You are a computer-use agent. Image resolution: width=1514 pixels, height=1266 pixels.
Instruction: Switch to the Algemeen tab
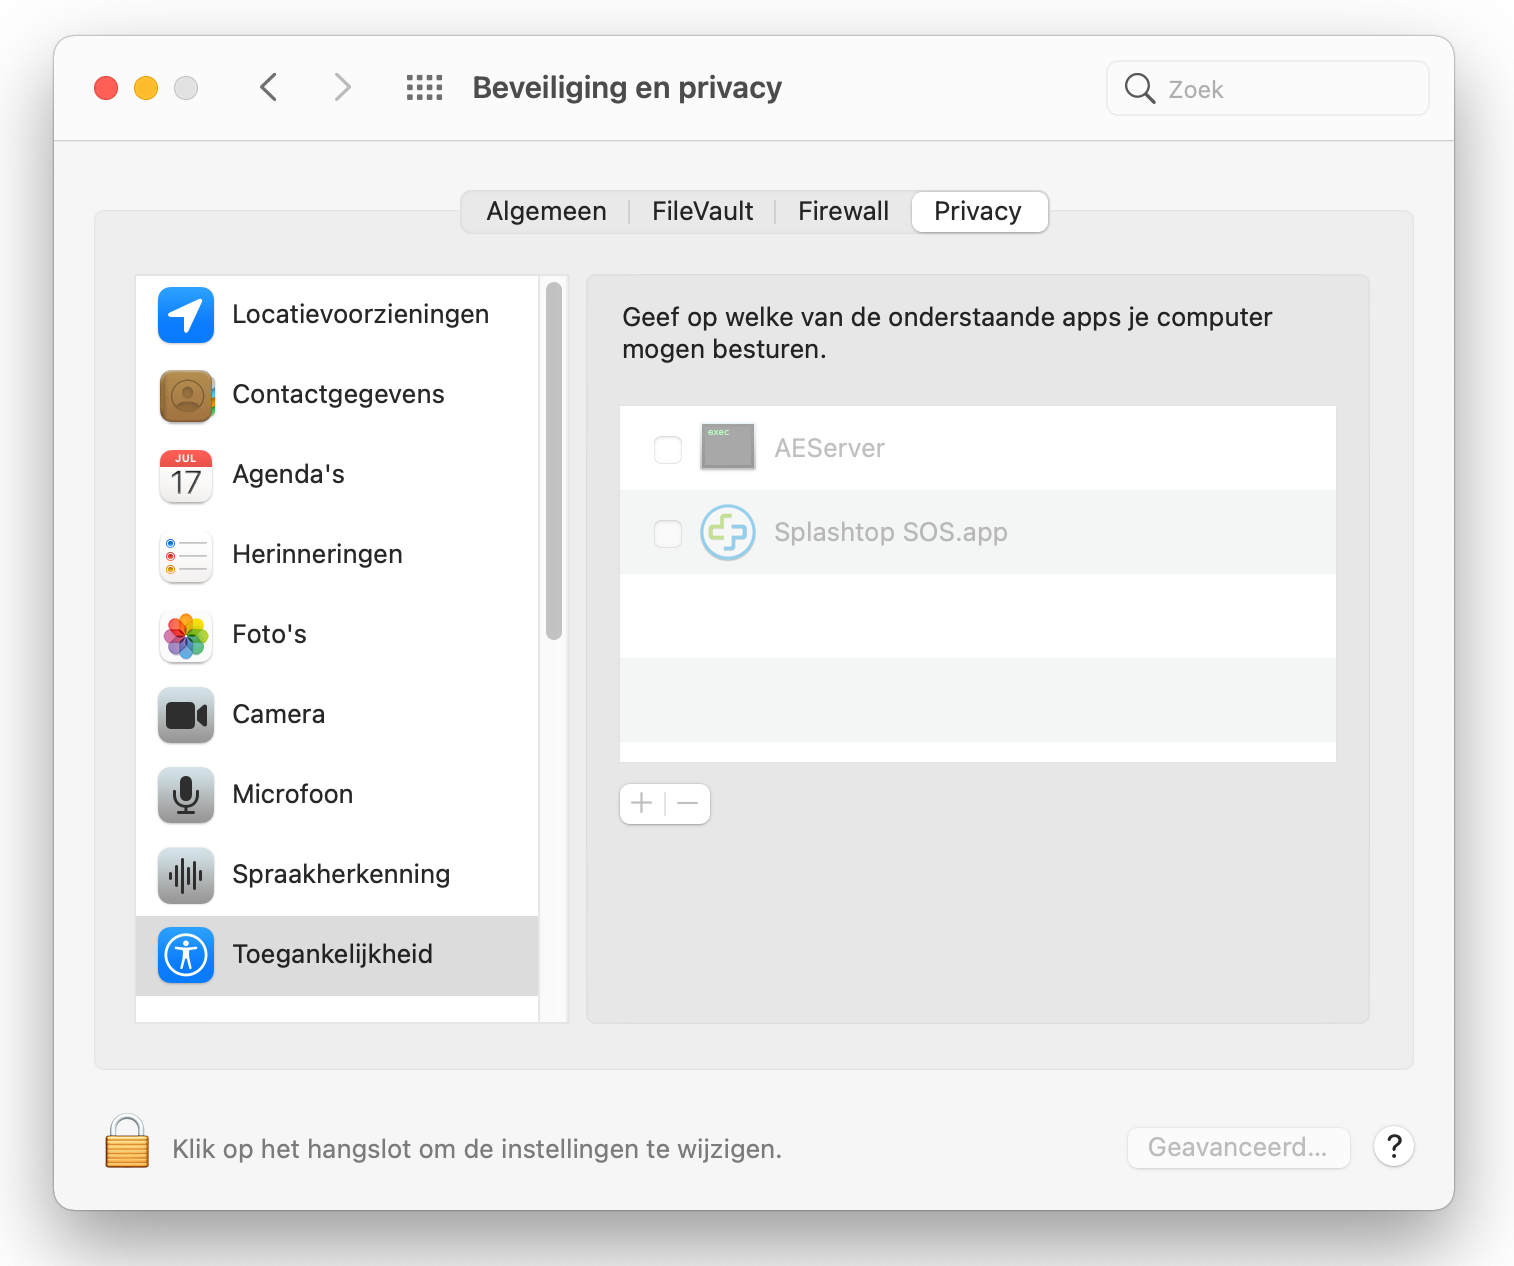546,212
